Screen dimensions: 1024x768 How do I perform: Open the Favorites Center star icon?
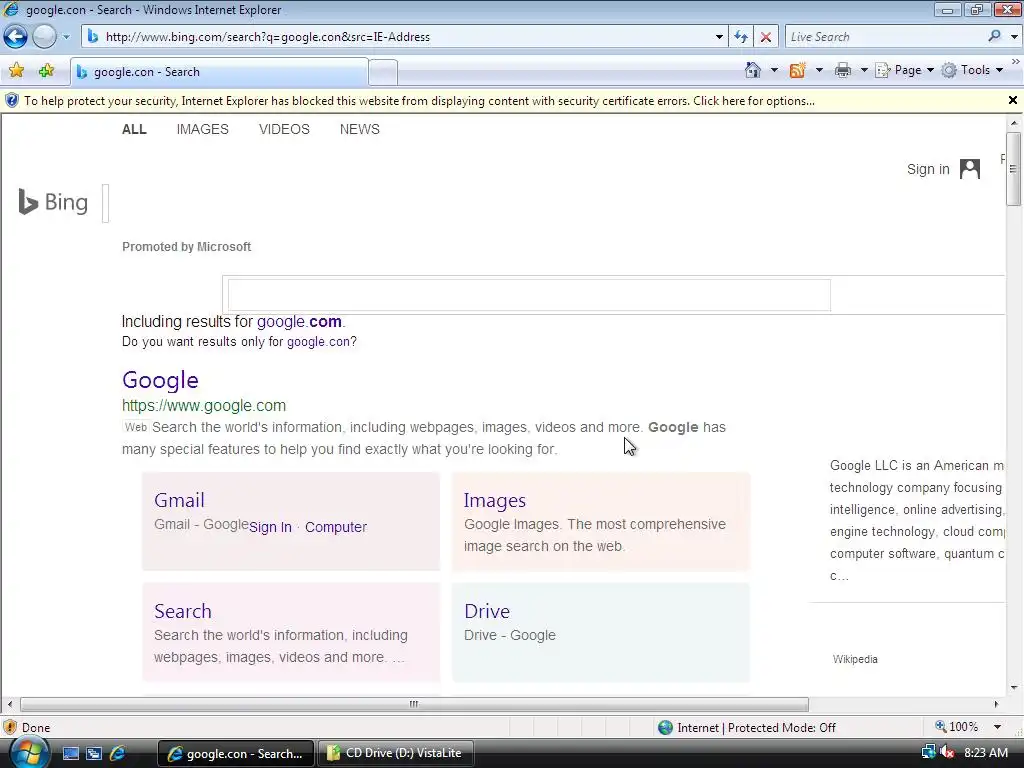(16, 71)
